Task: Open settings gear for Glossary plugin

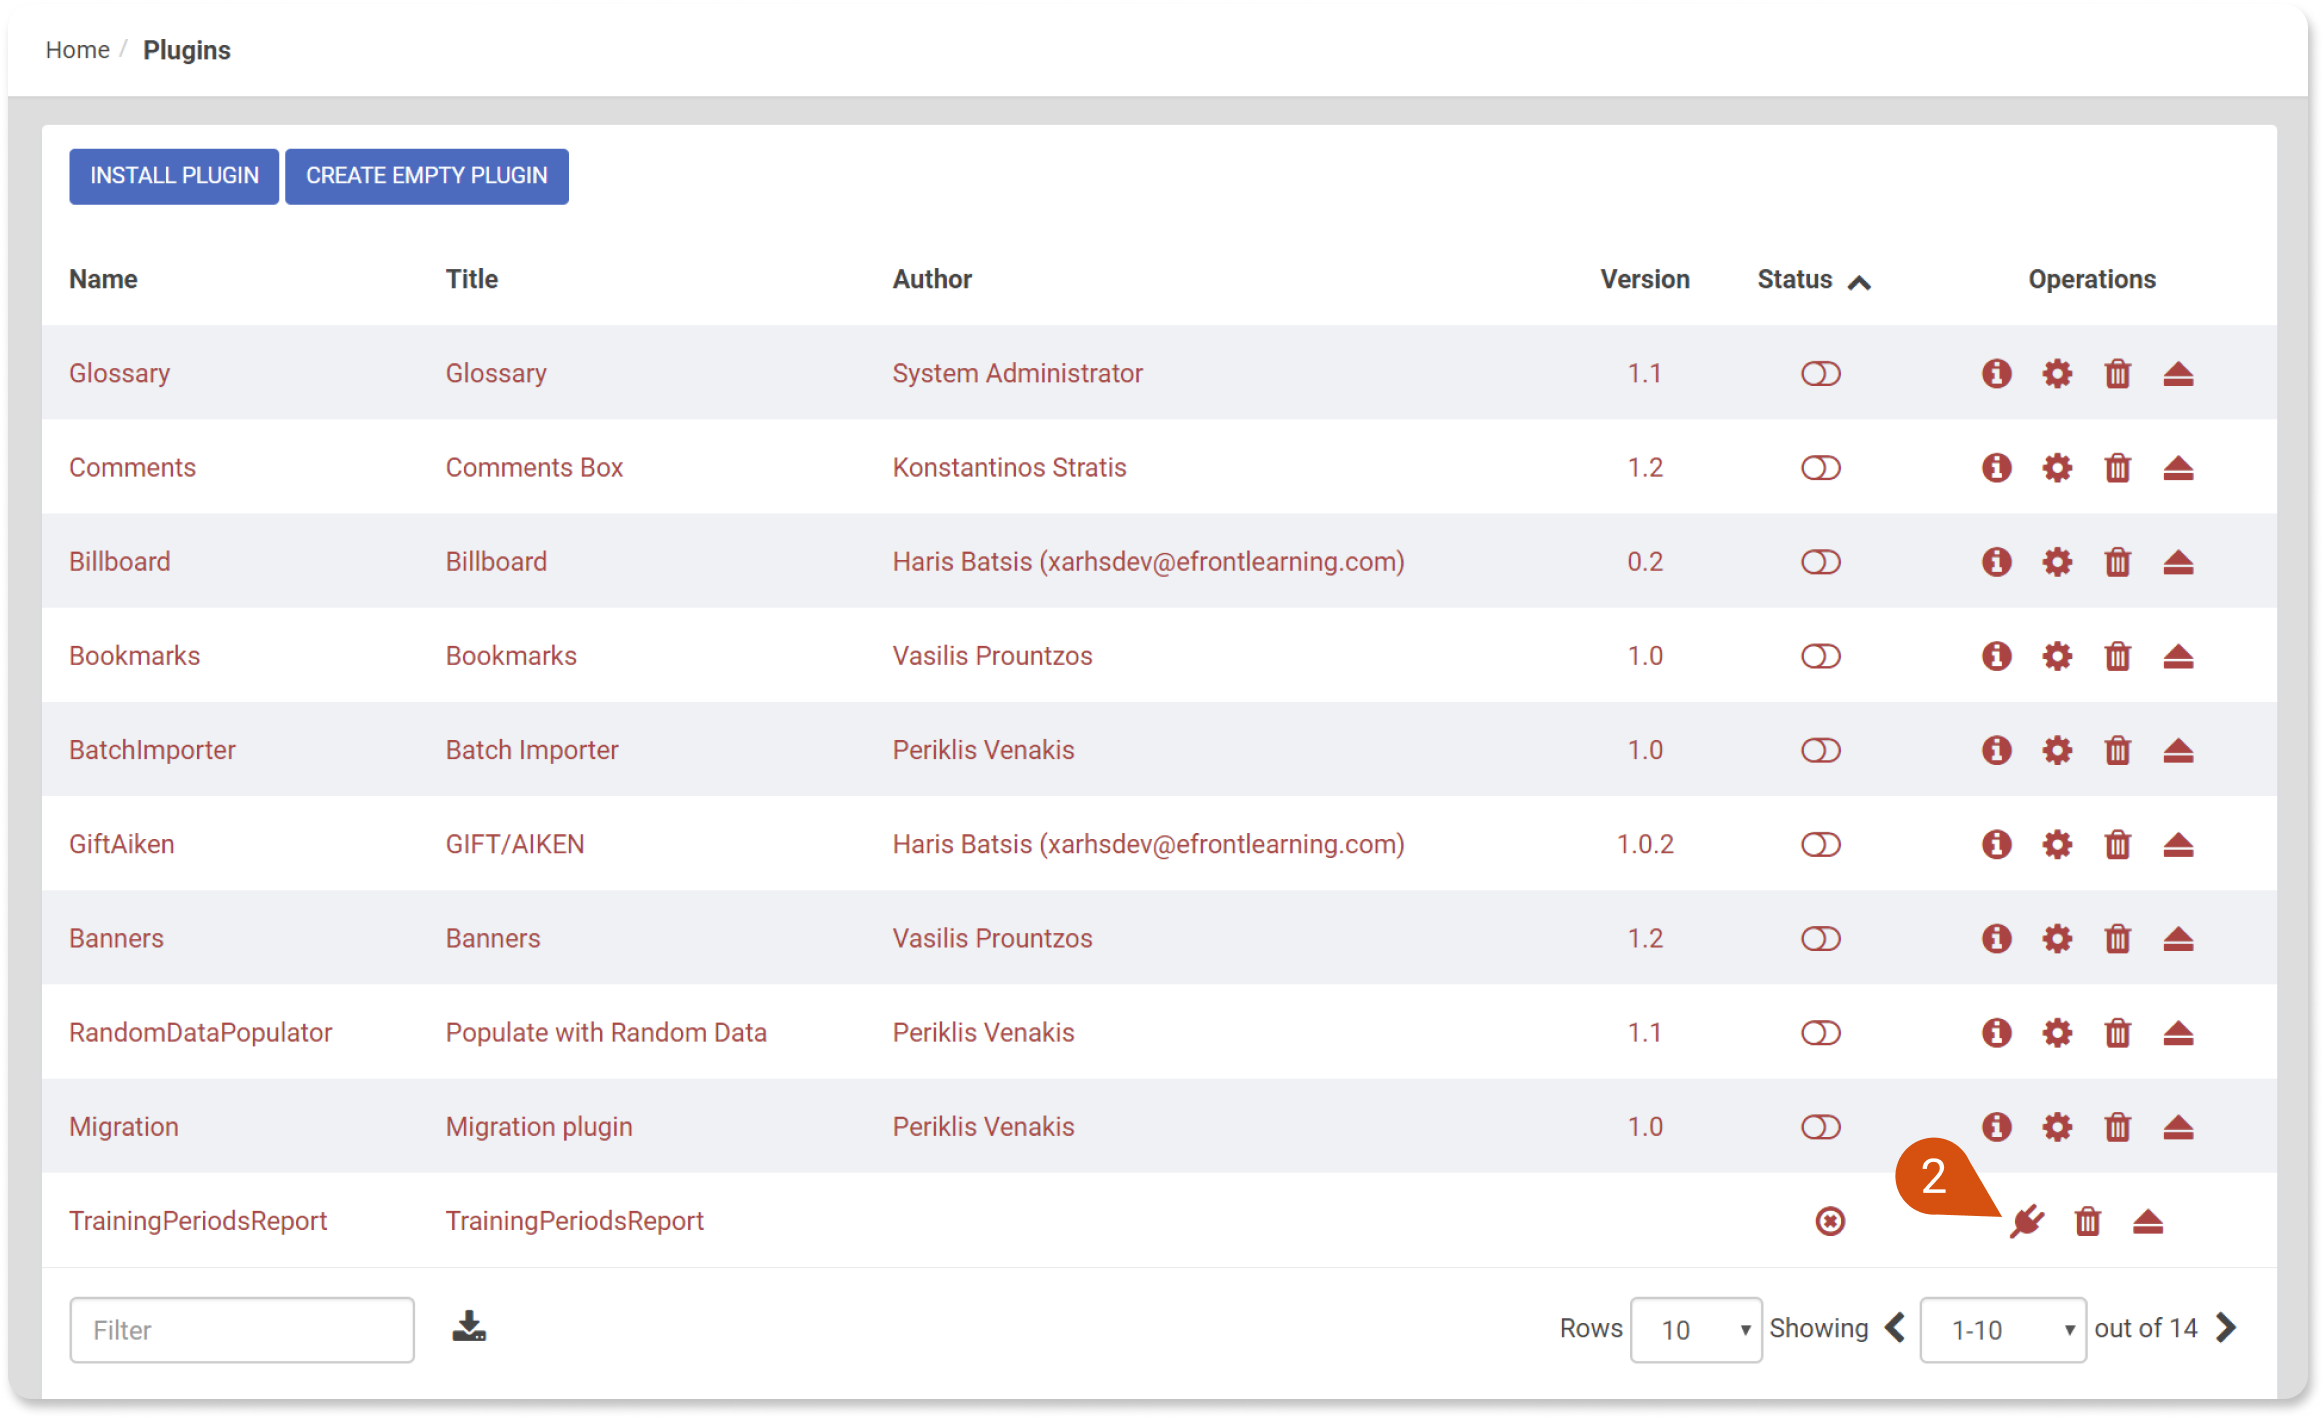Action: pyautogui.click(x=2057, y=374)
